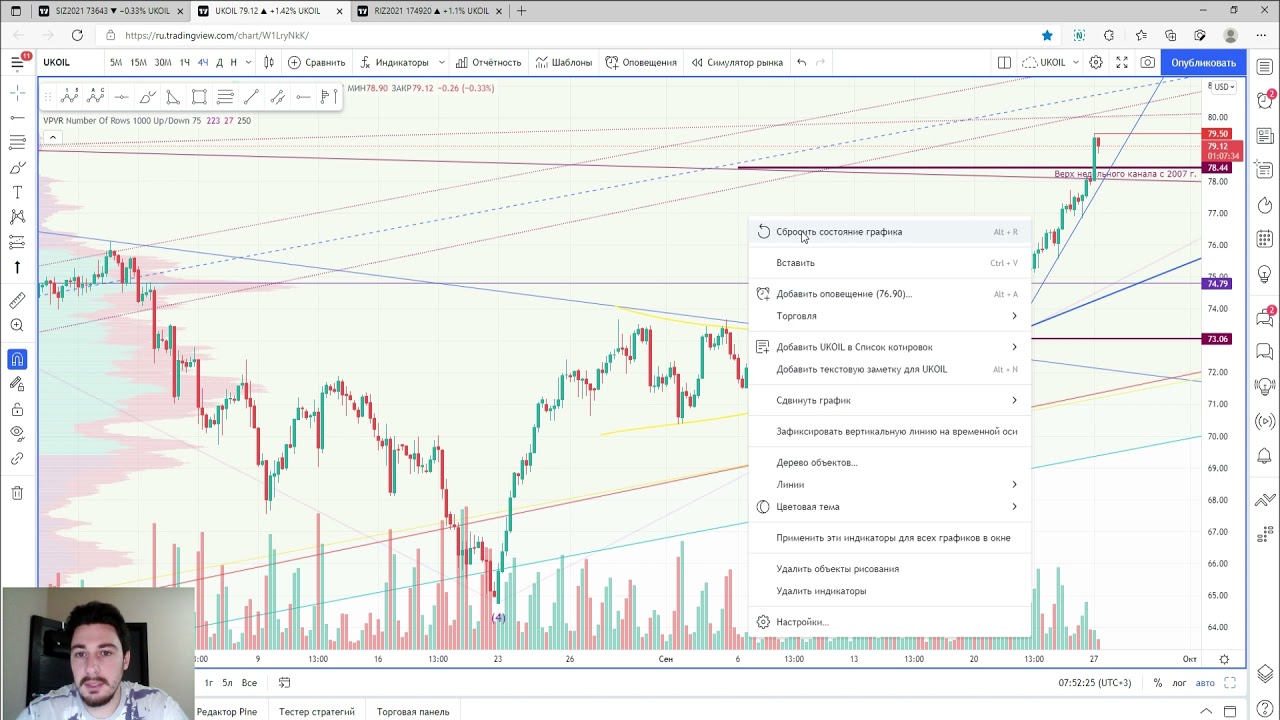
Task: Open Шаблоны templates
Action: 563,62
